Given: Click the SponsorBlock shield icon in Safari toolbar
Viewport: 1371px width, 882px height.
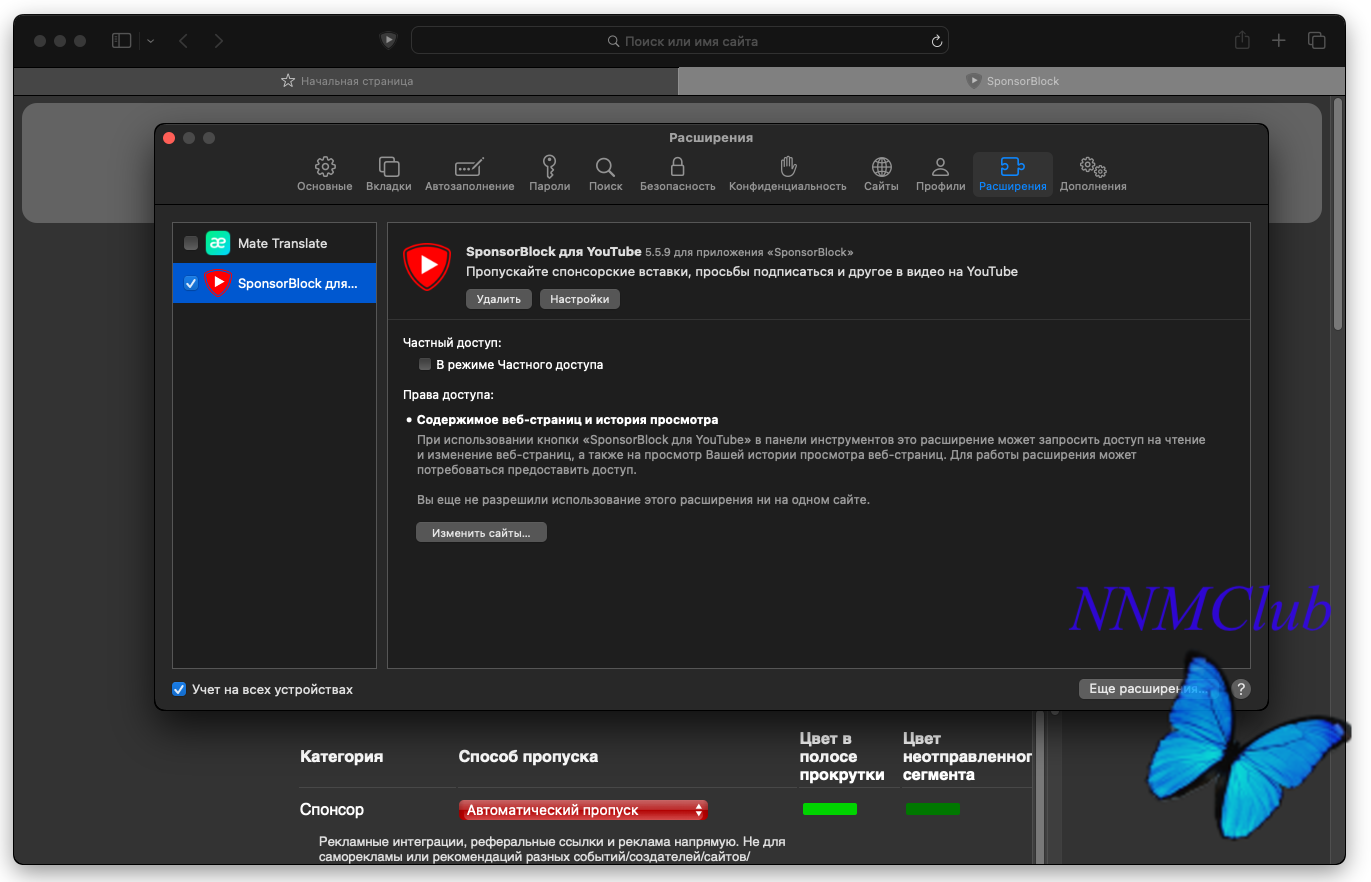Looking at the screenshot, I should point(388,41).
